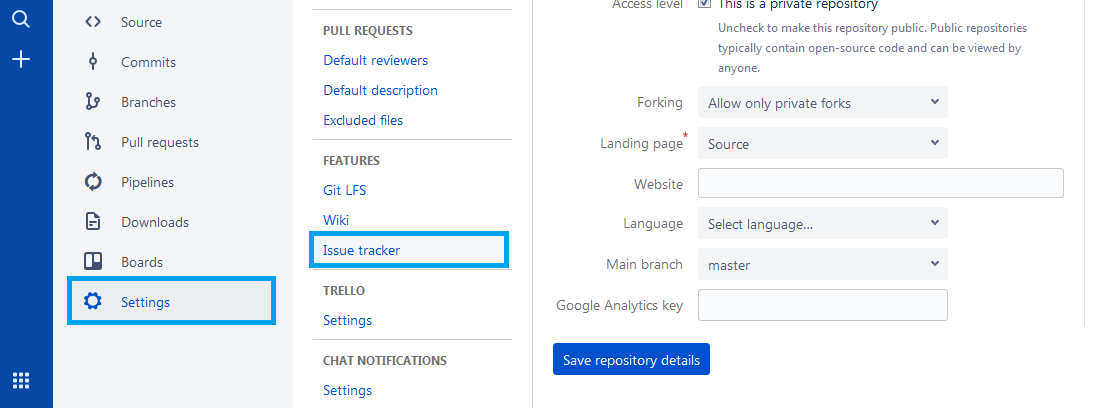Viewport: 1117px width, 408px height.
Task: Click the Google Analytics key field
Action: (x=823, y=305)
